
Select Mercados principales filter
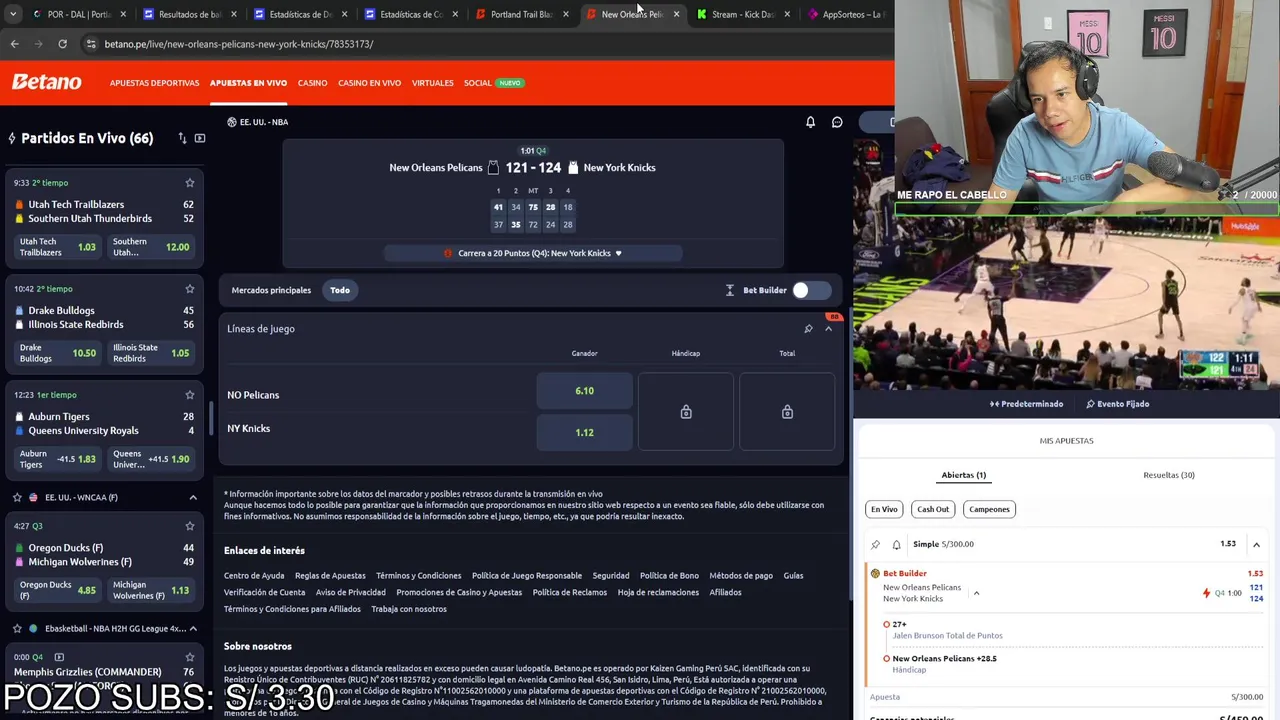[271, 290]
